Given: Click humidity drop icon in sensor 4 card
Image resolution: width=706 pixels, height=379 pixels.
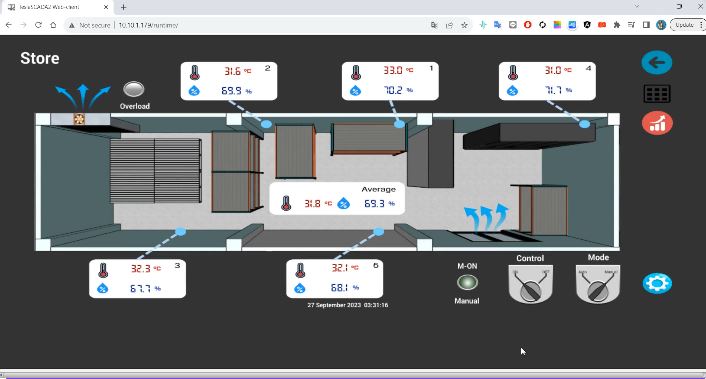Looking at the screenshot, I should click(512, 91).
